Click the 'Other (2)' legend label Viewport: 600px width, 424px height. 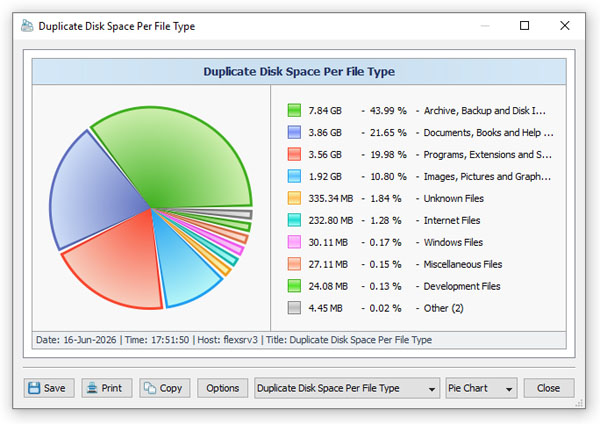443,308
